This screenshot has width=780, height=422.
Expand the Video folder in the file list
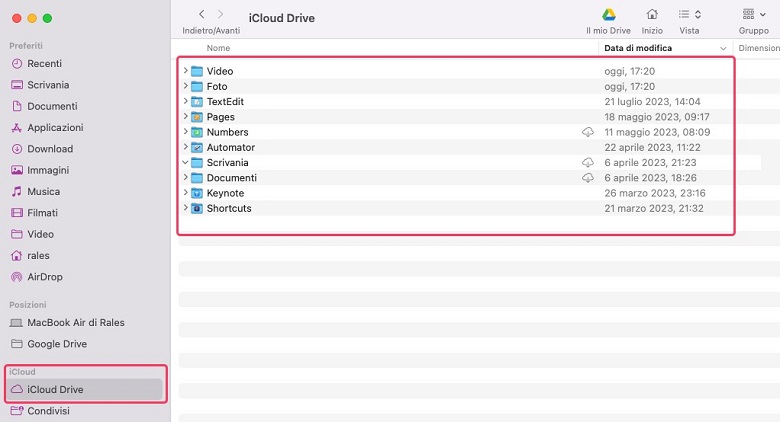pyautogui.click(x=186, y=71)
